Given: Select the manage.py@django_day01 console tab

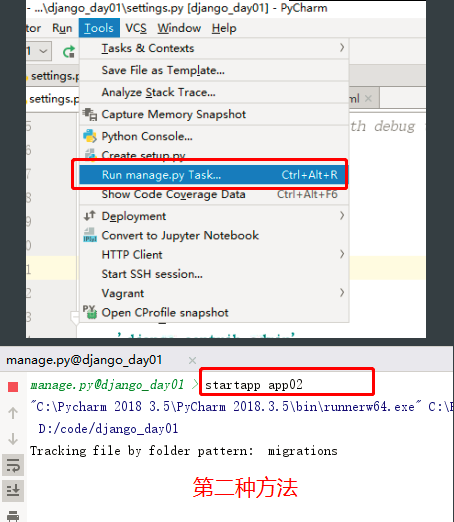Looking at the screenshot, I should point(84,360).
